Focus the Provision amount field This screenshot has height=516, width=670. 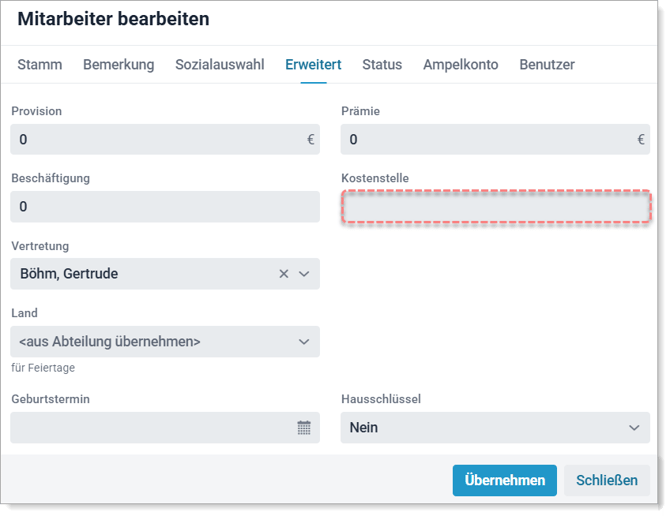[165, 139]
